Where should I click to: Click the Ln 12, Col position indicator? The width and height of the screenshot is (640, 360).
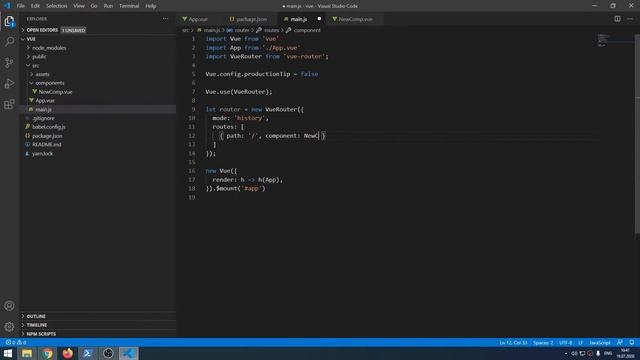click(513, 342)
